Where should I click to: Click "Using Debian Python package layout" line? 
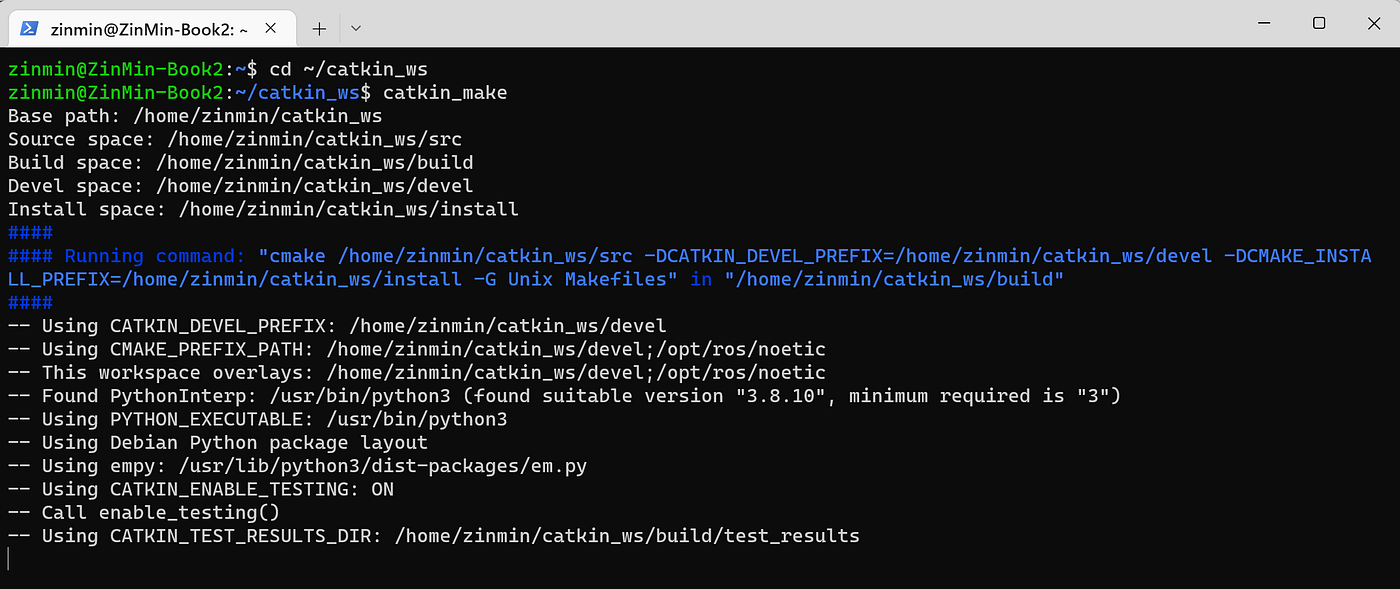tap(218, 442)
